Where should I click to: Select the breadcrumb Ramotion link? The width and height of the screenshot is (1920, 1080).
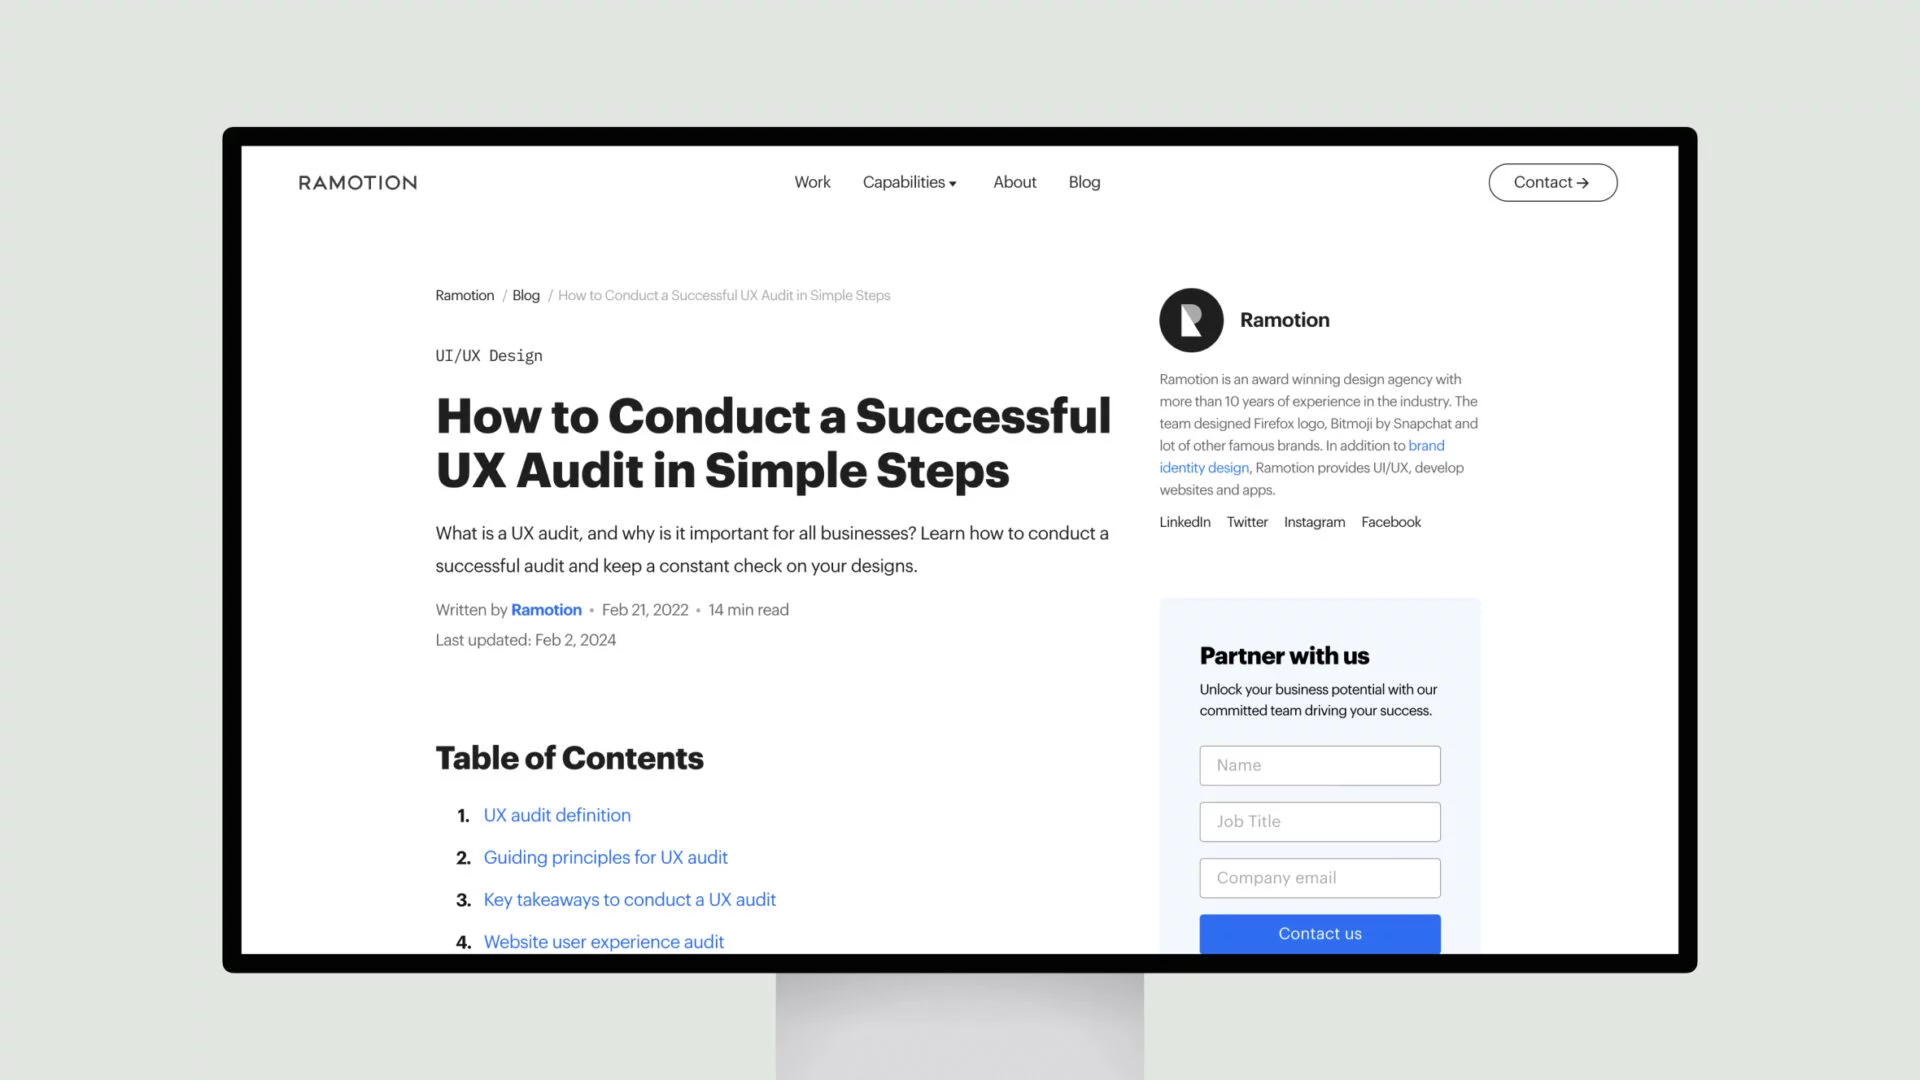(464, 294)
